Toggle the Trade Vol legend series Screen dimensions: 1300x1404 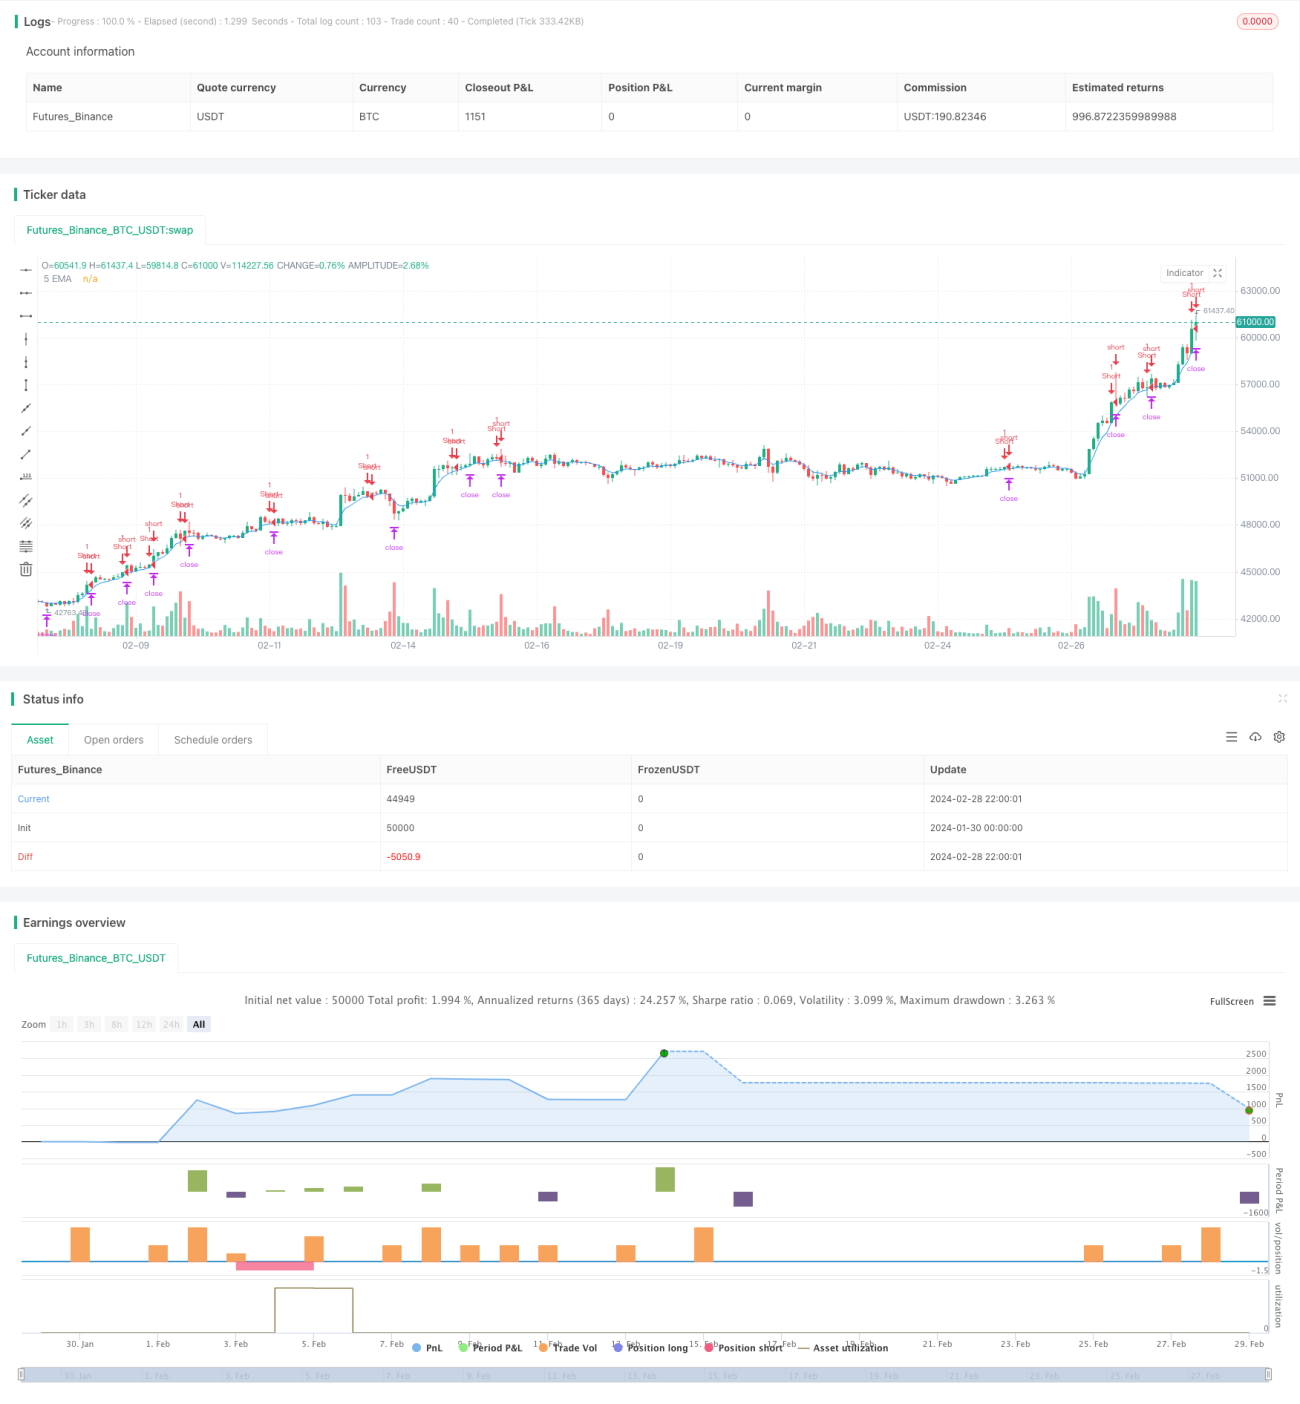pyautogui.click(x=568, y=1348)
